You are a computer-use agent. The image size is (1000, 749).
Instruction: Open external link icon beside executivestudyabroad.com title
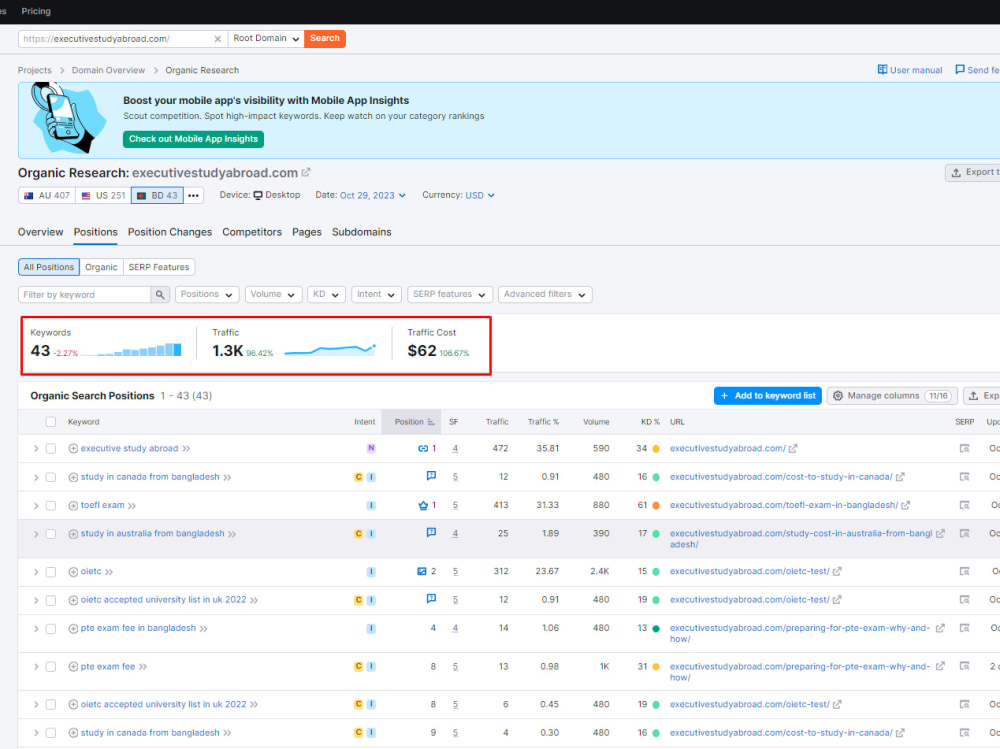pos(306,172)
